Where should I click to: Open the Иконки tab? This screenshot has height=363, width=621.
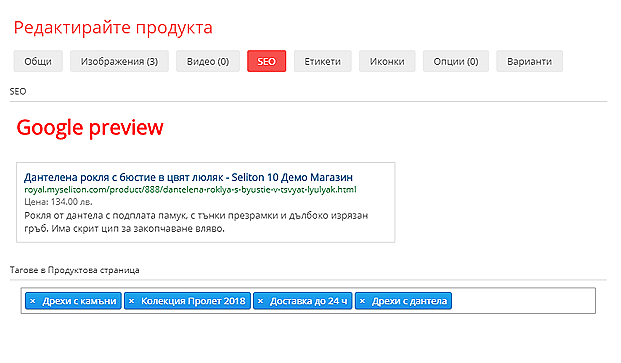387,61
